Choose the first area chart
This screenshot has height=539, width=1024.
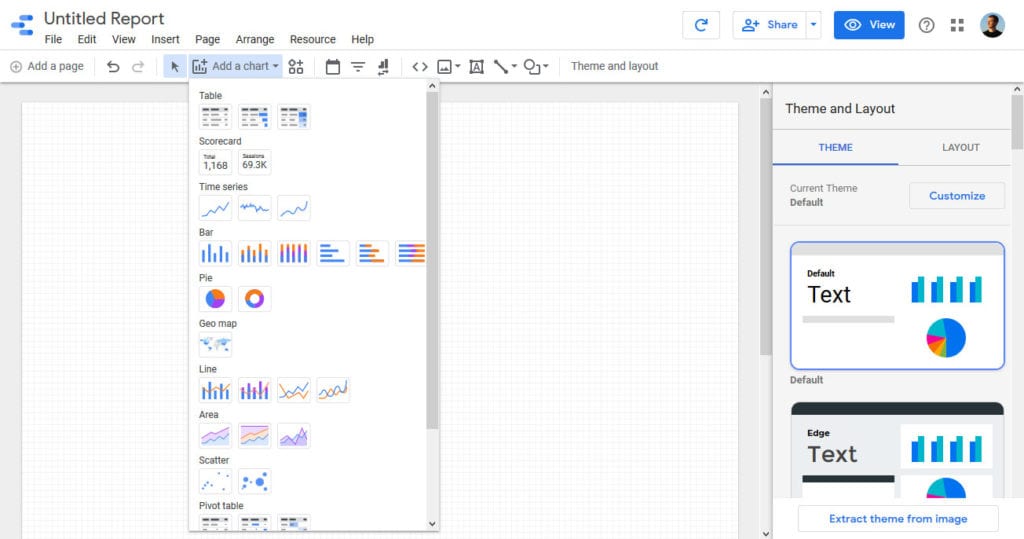(215, 436)
